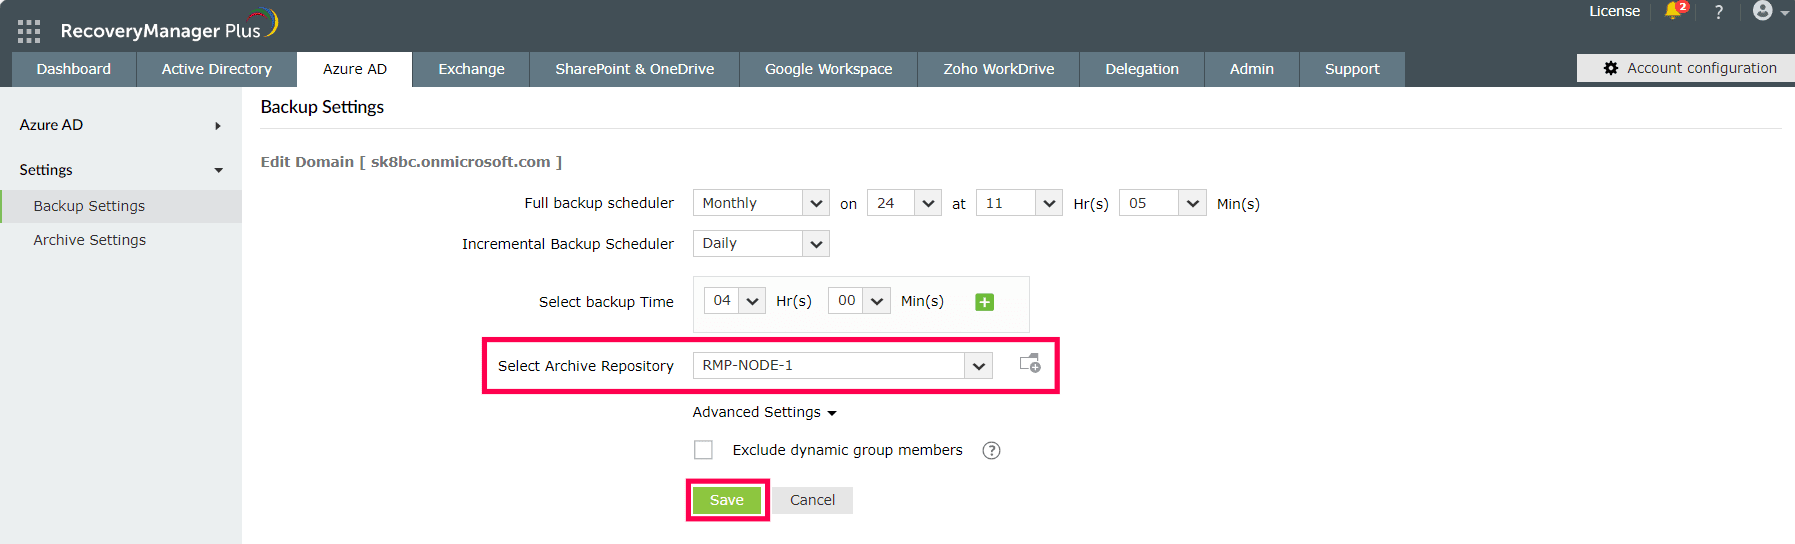Select Backup Settings in the sidebar
This screenshot has height=544, width=1795.
pyautogui.click(x=120, y=206)
